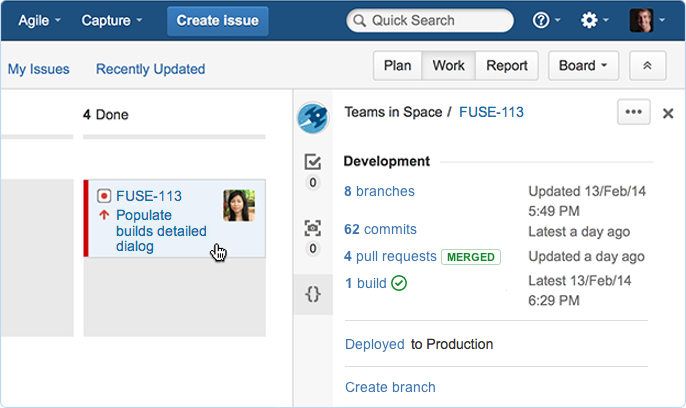Collapse the header with double-chevron button
This screenshot has height=408, width=686.
click(x=648, y=66)
